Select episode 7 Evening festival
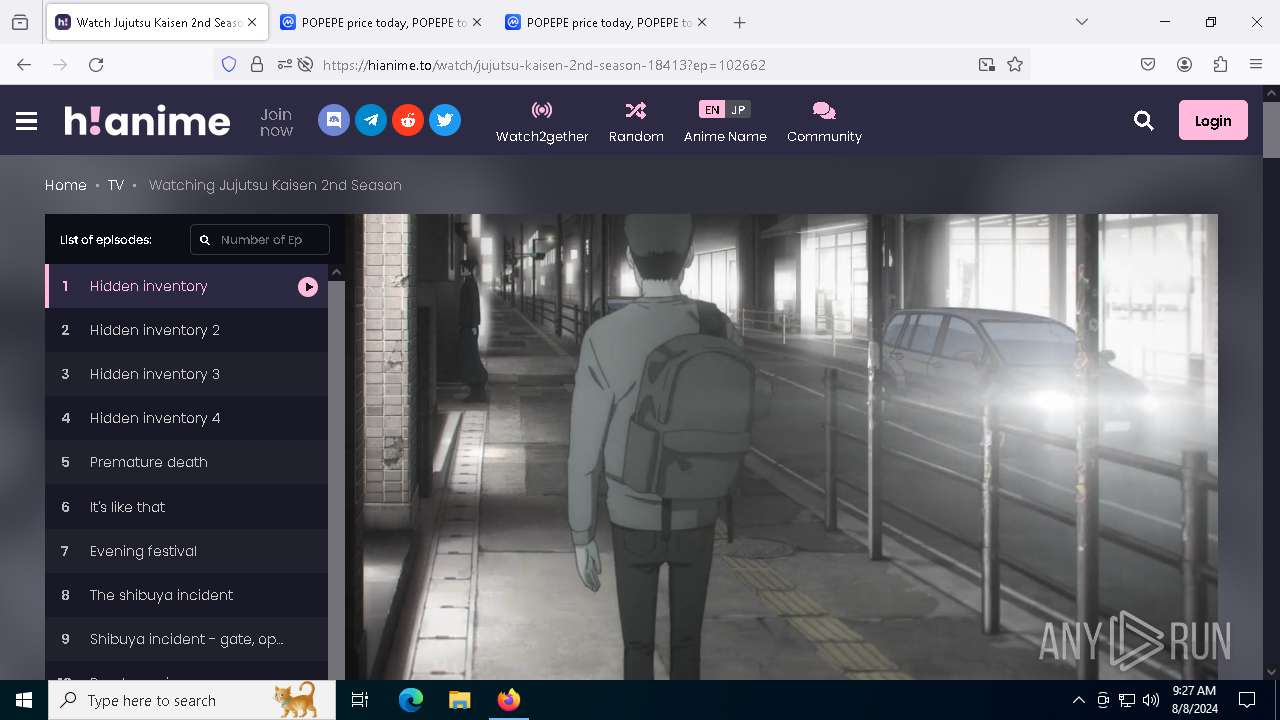This screenshot has height=720, width=1280. [186, 551]
